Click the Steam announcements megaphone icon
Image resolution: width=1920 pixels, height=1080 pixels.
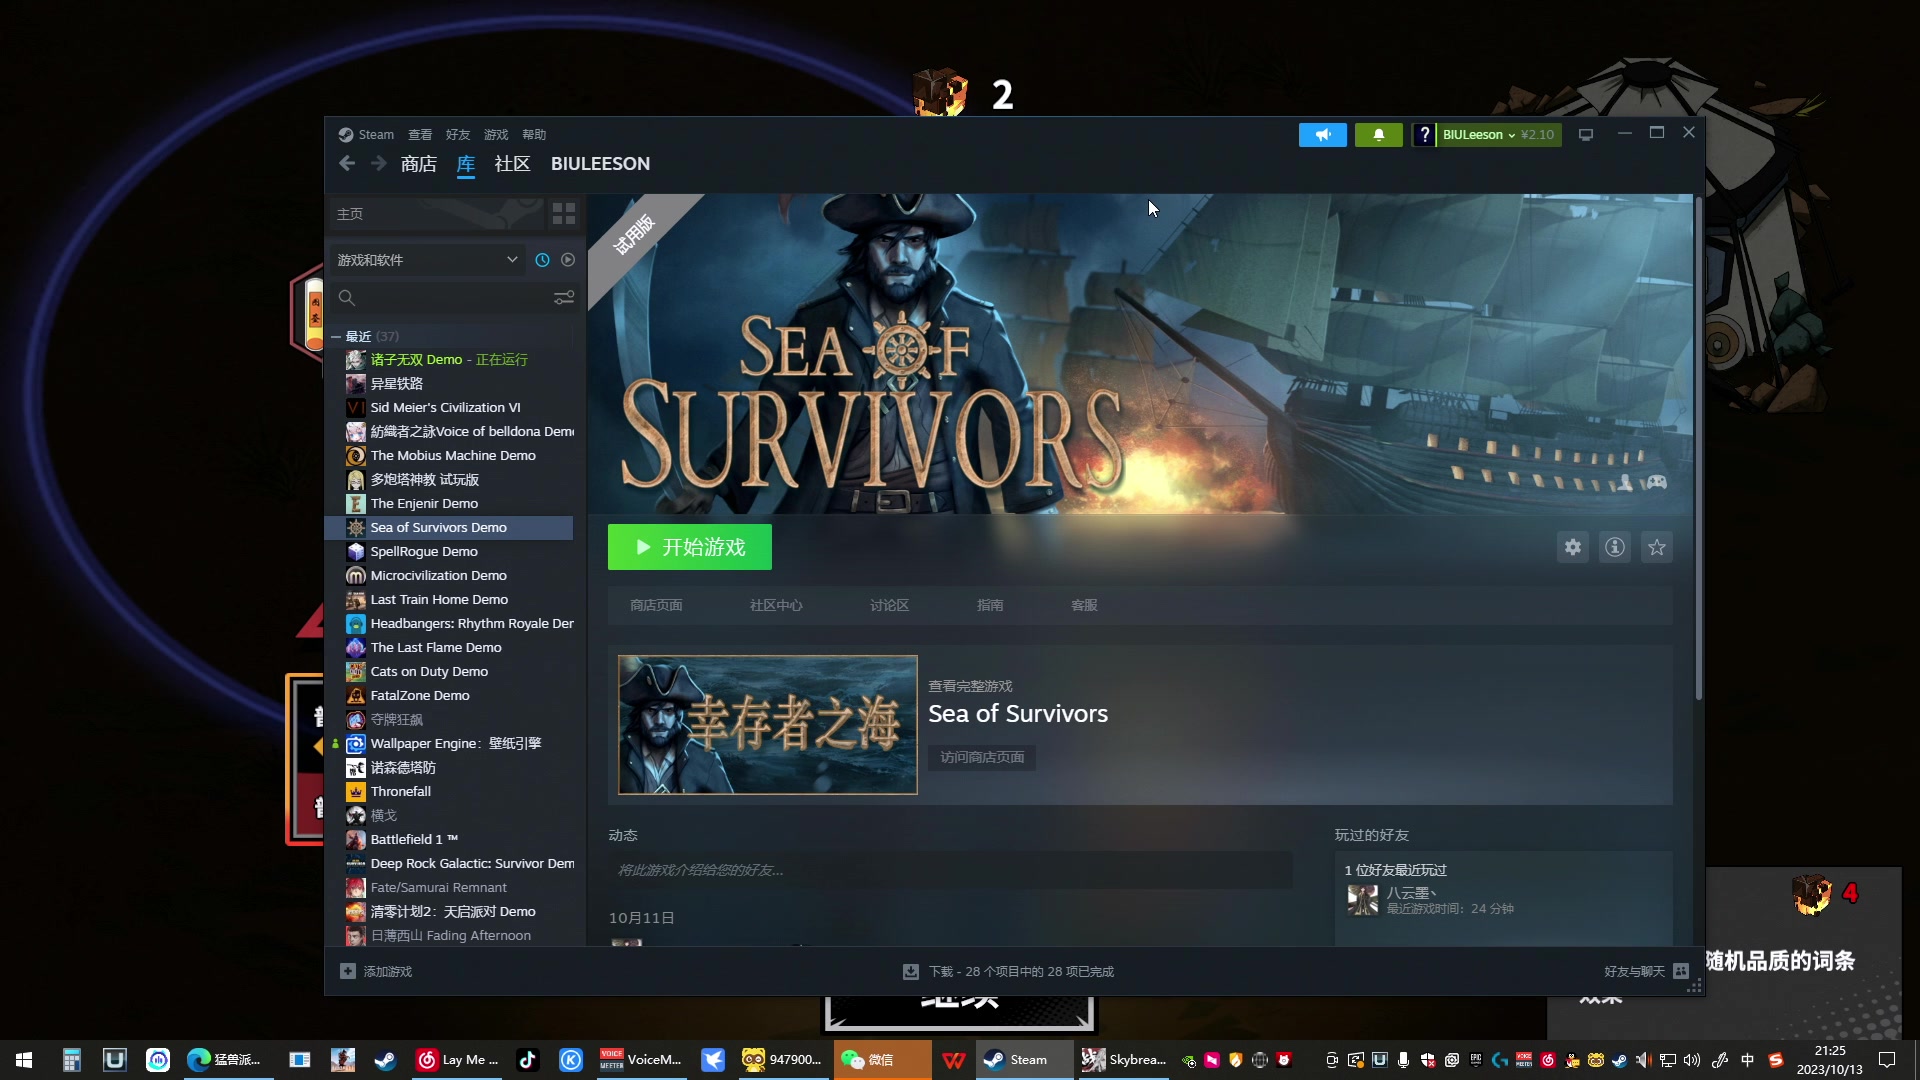tap(1322, 135)
